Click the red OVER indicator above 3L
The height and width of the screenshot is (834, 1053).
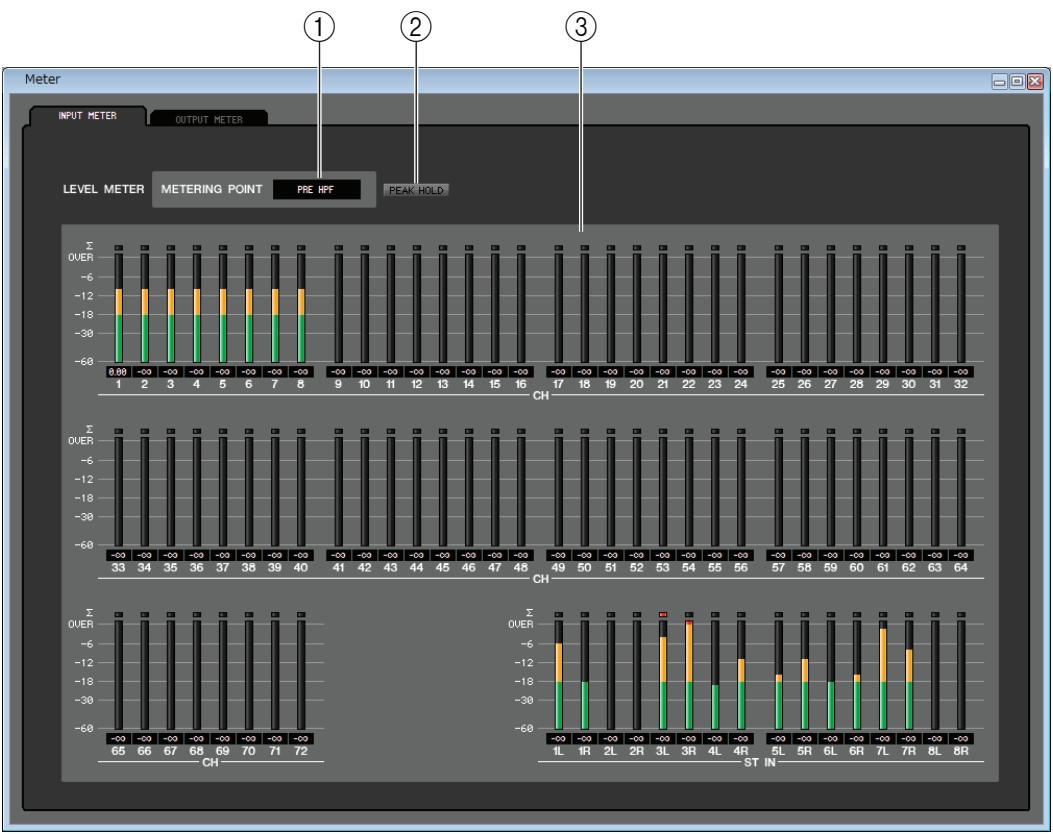point(663,614)
